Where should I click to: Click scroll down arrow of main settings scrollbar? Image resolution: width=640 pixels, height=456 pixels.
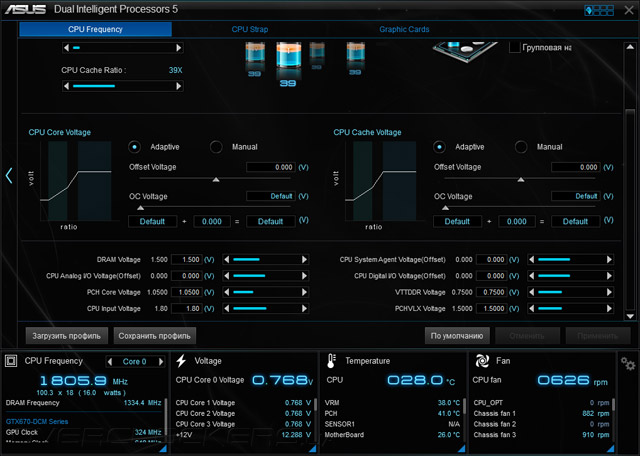[x=630, y=316]
